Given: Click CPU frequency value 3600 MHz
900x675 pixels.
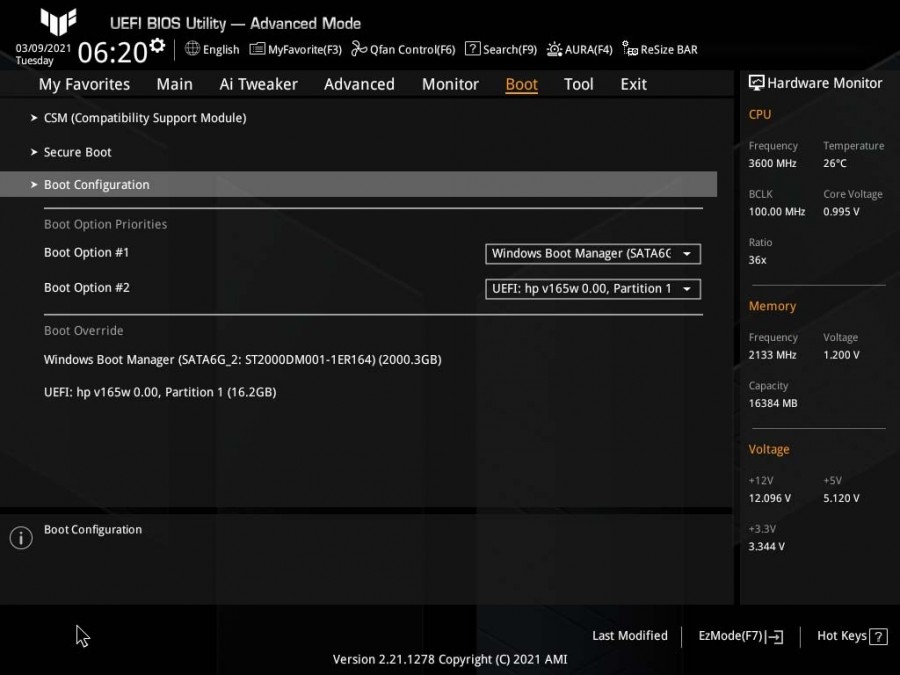Looking at the screenshot, I should pos(772,164).
